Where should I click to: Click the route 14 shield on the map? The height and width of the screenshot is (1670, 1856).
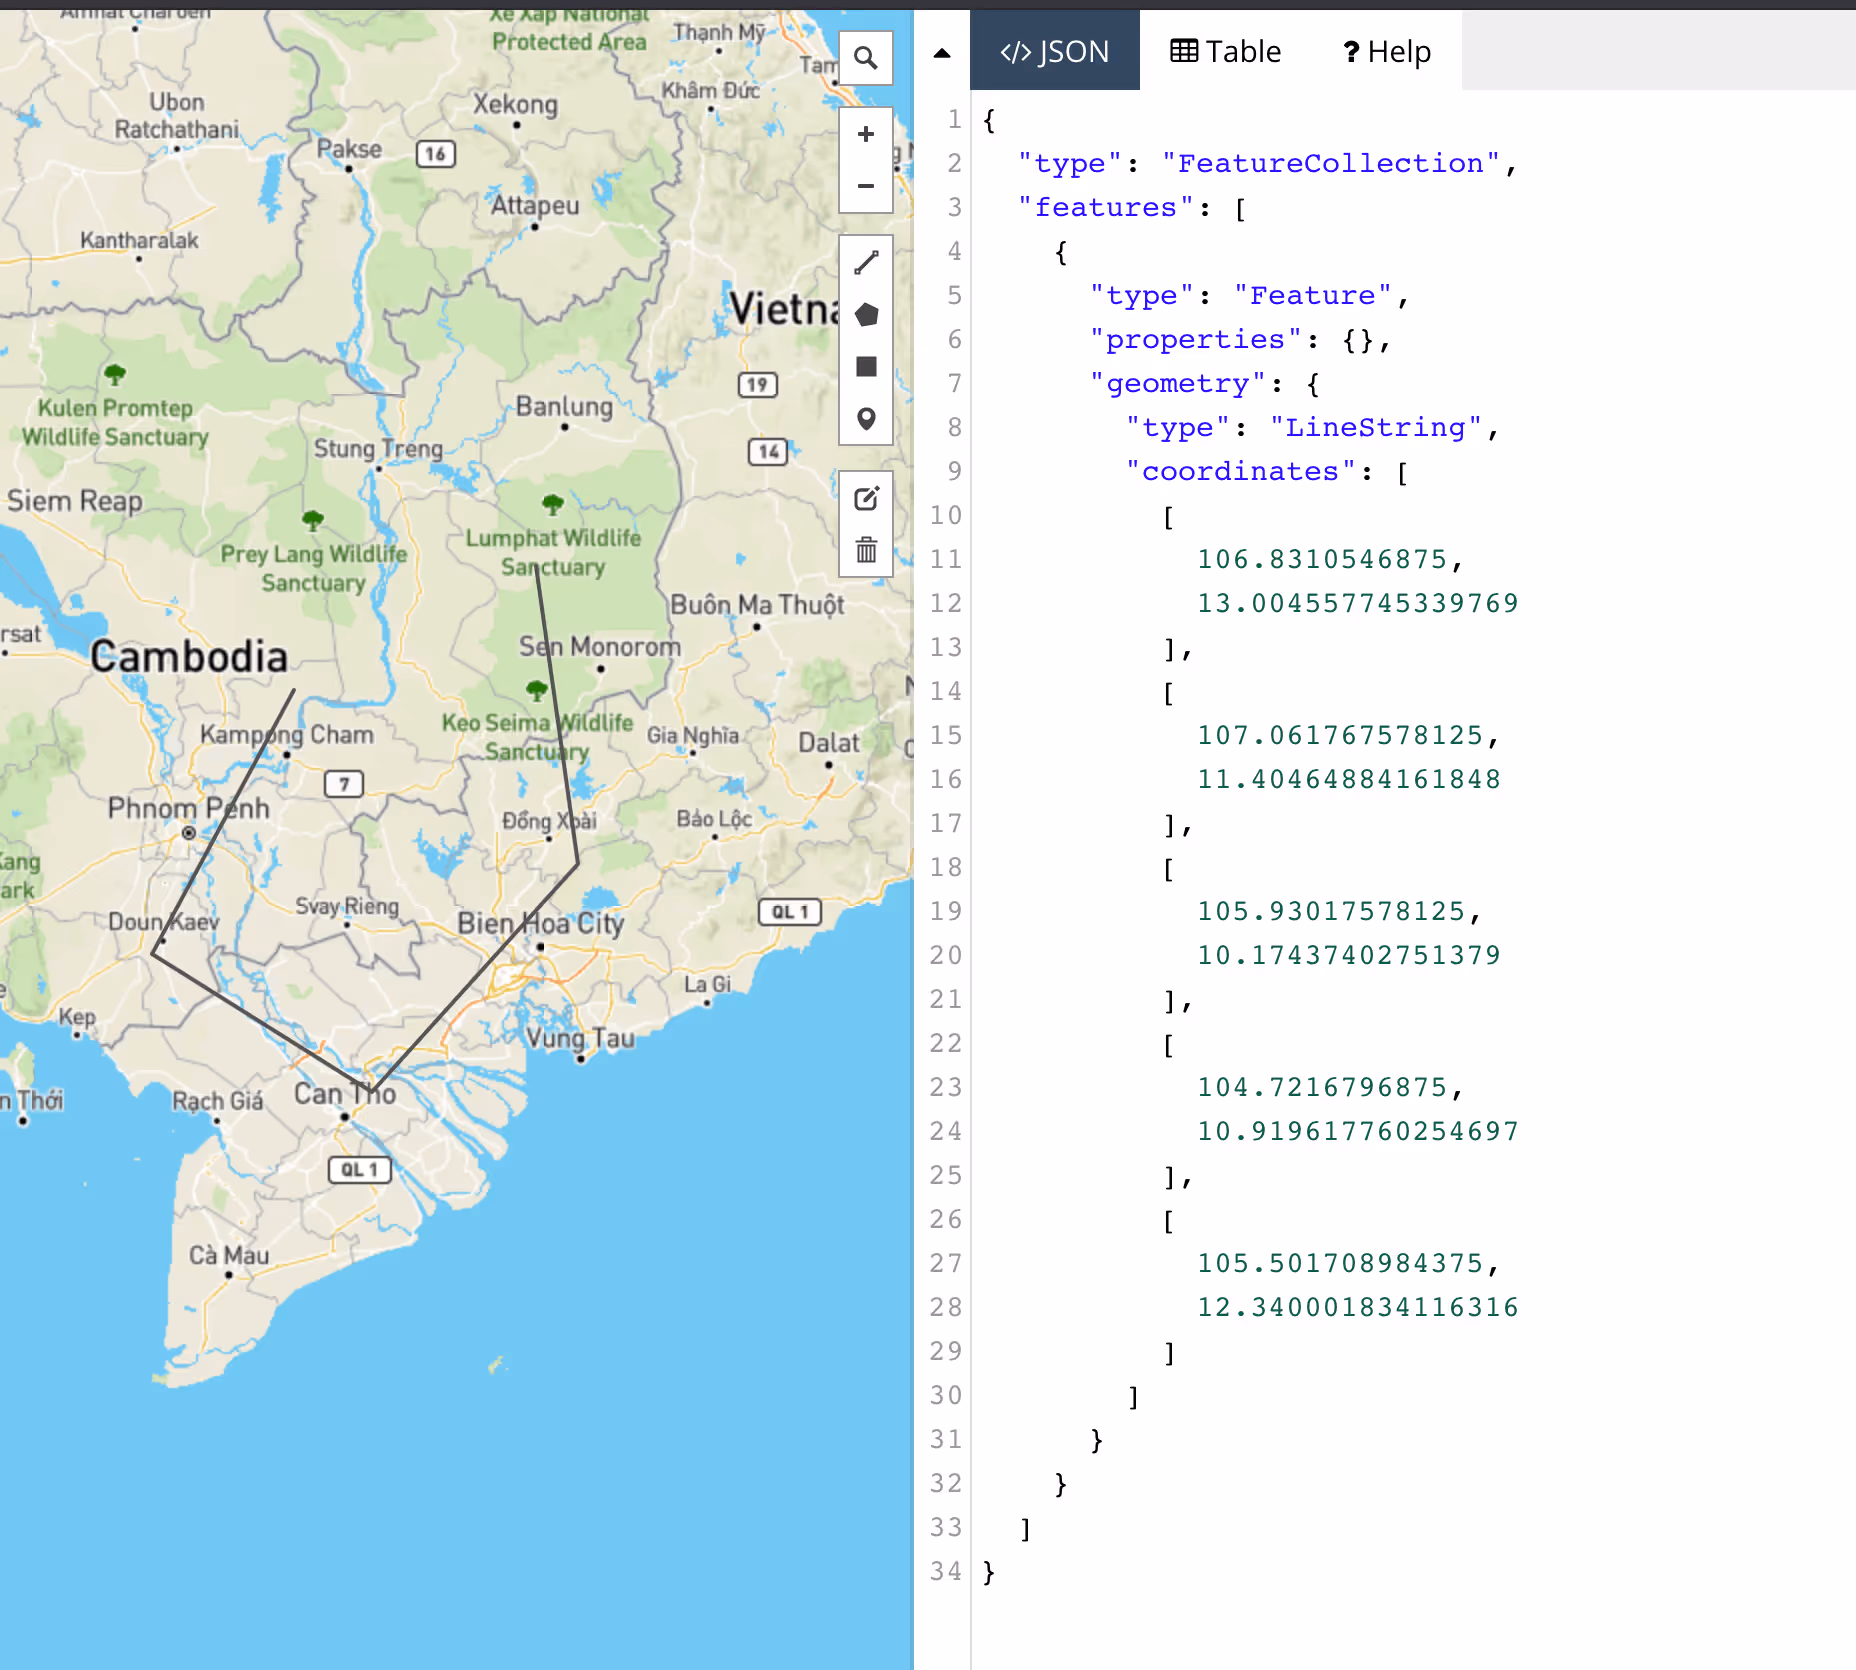(768, 452)
